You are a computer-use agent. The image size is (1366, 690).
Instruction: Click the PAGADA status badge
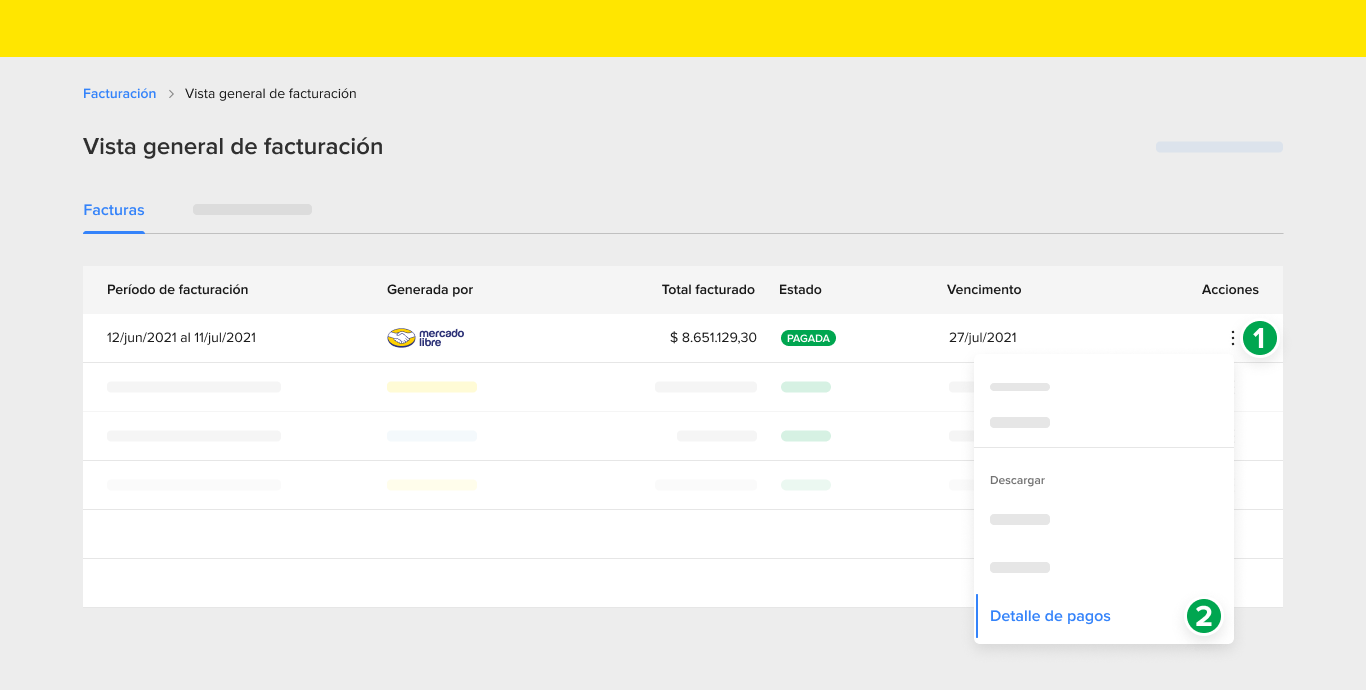coord(808,338)
